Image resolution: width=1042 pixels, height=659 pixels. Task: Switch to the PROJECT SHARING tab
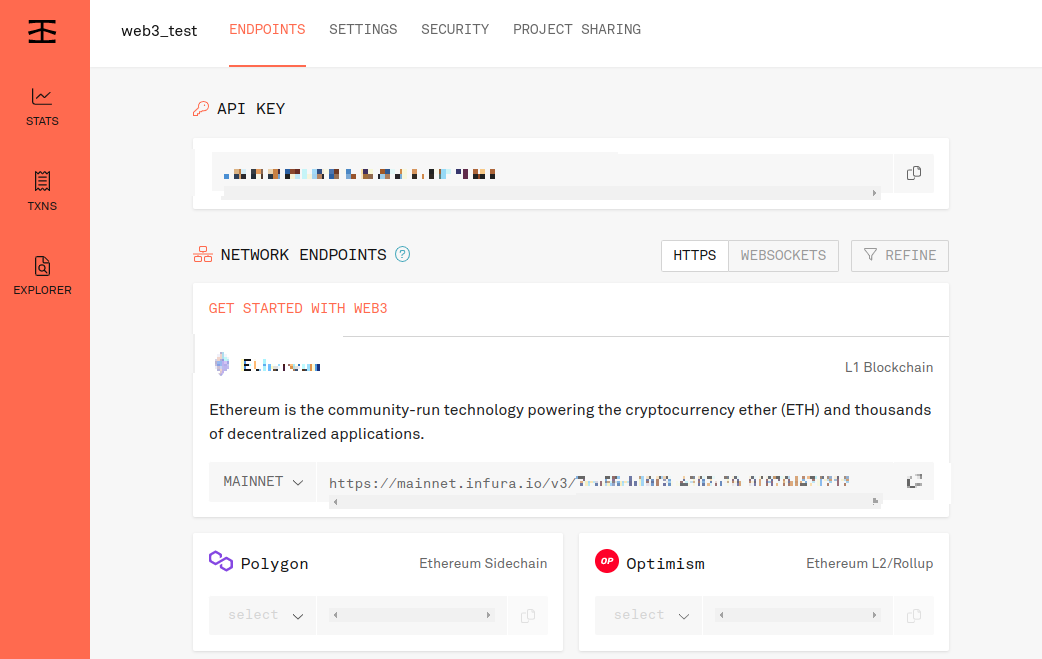tap(577, 29)
